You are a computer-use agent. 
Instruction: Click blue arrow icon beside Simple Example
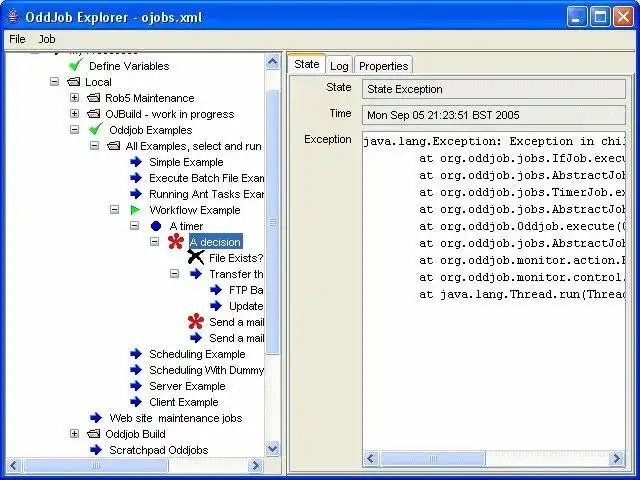(x=136, y=162)
